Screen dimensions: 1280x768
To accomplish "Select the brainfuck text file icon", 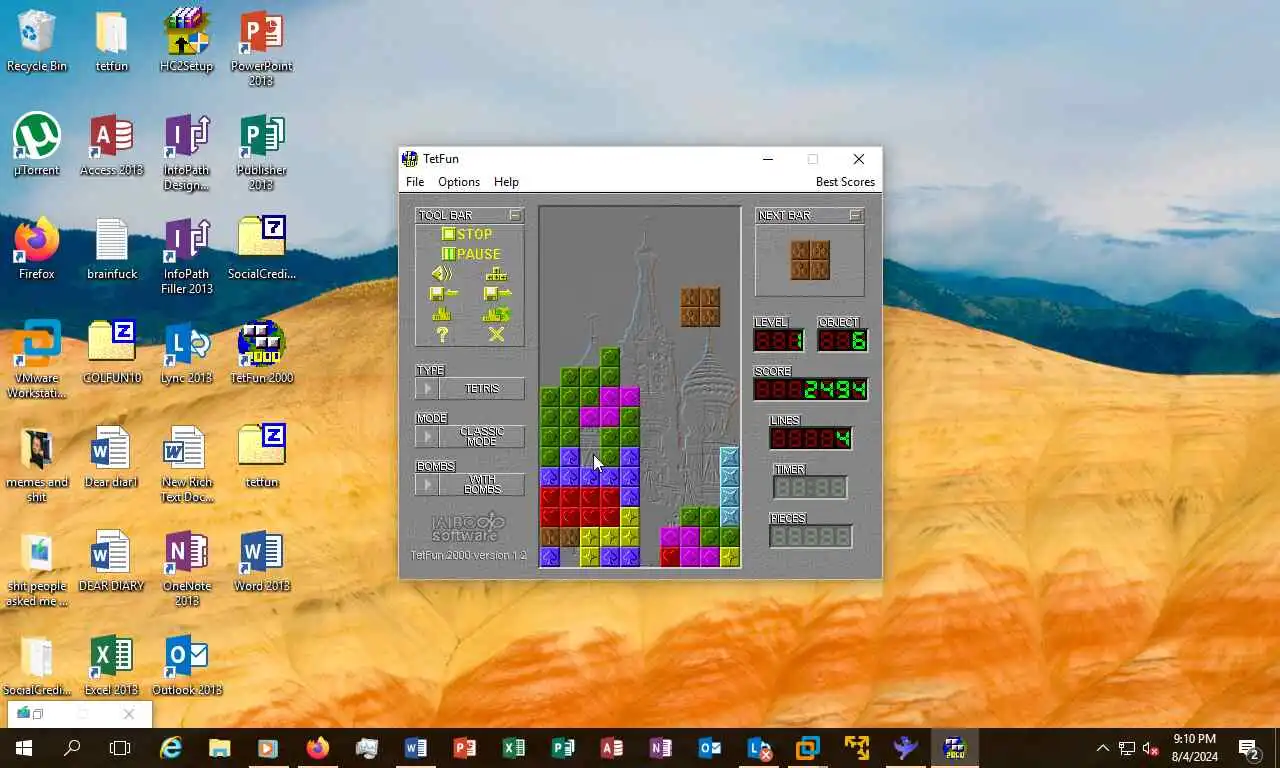I will (x=112, y=250).
